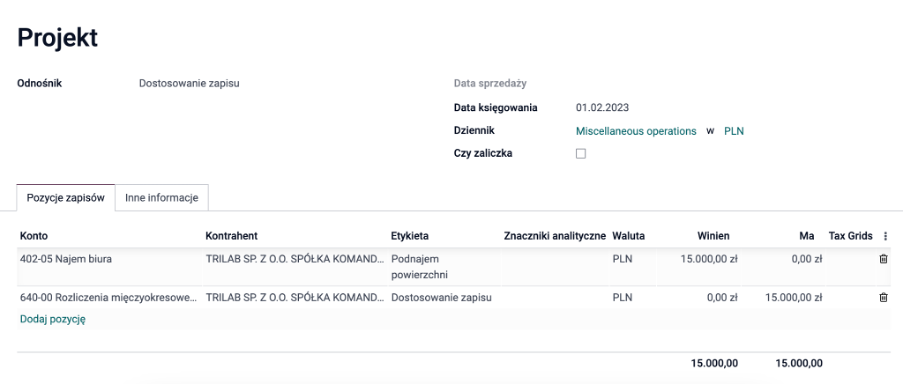The image size is (904, 384).
Task: Open Kontrahent TRILAB in the first row
Action: pos(295,259)
